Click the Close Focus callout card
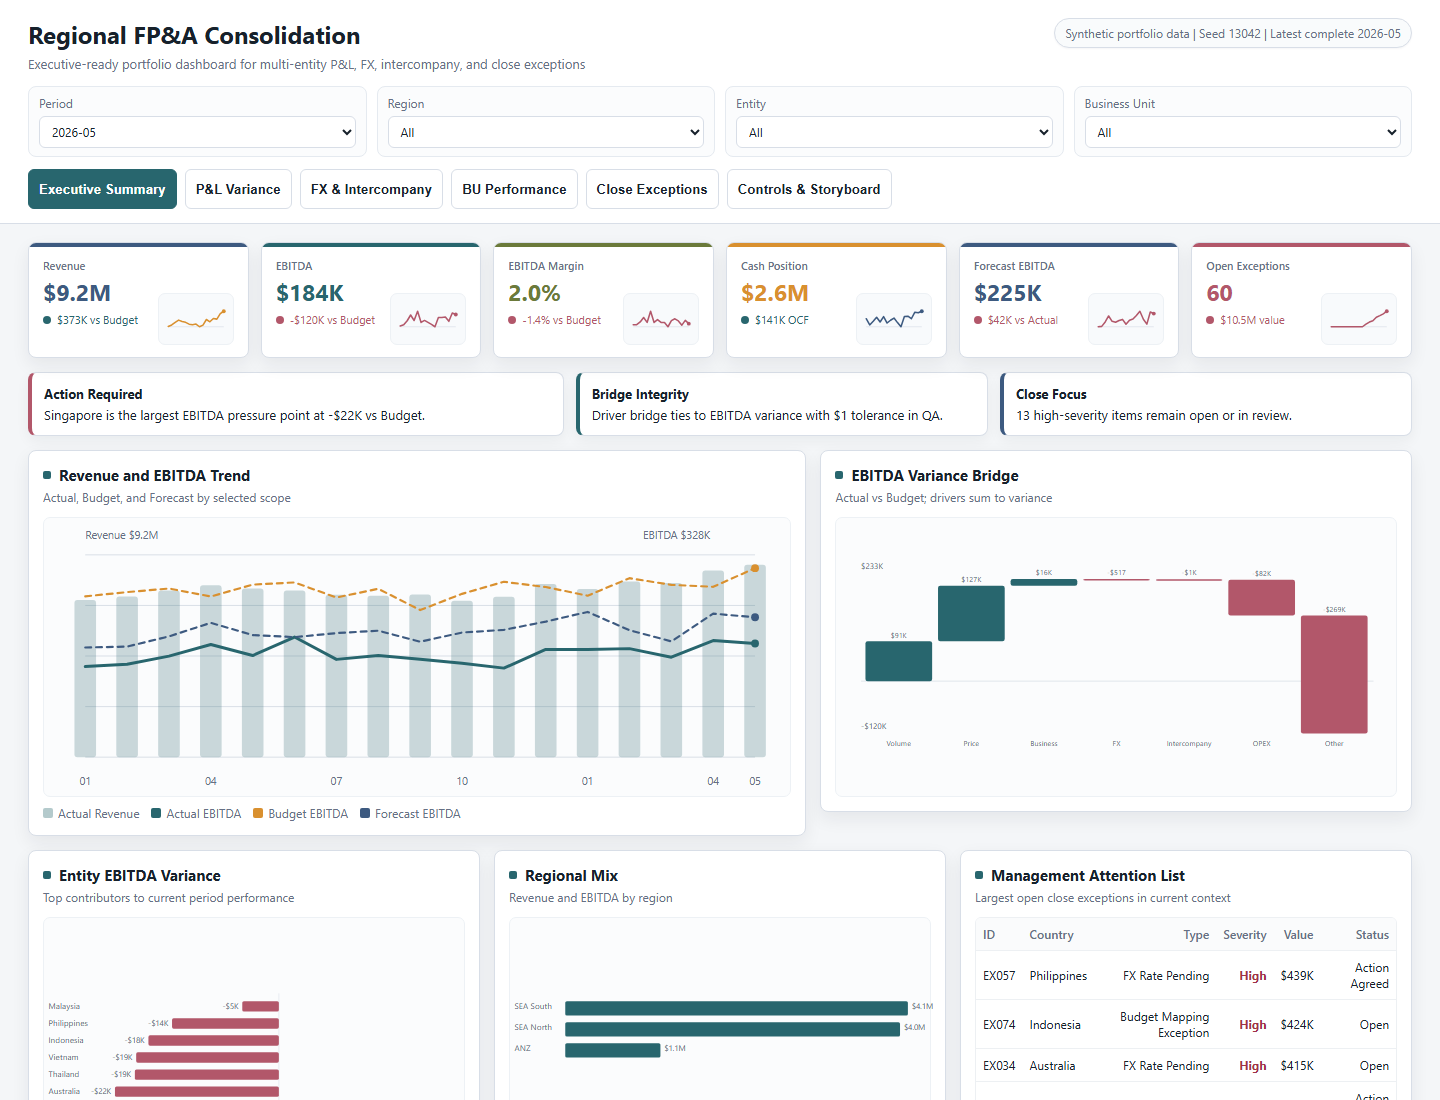The width and height of the screenshot is (1440, 1100). 1206,404
